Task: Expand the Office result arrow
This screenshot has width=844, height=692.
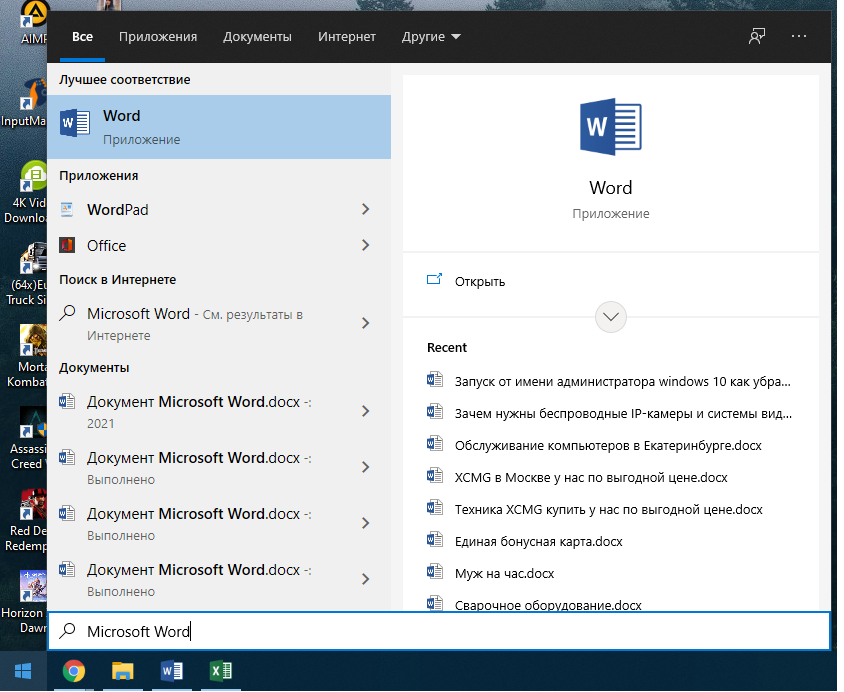Action: pos(365,246)
